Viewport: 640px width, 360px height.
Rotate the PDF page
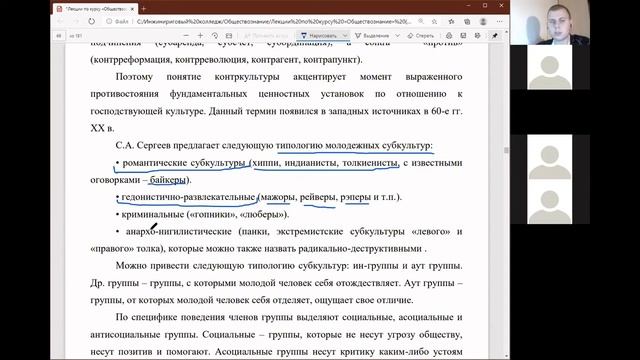pos(215,36)
